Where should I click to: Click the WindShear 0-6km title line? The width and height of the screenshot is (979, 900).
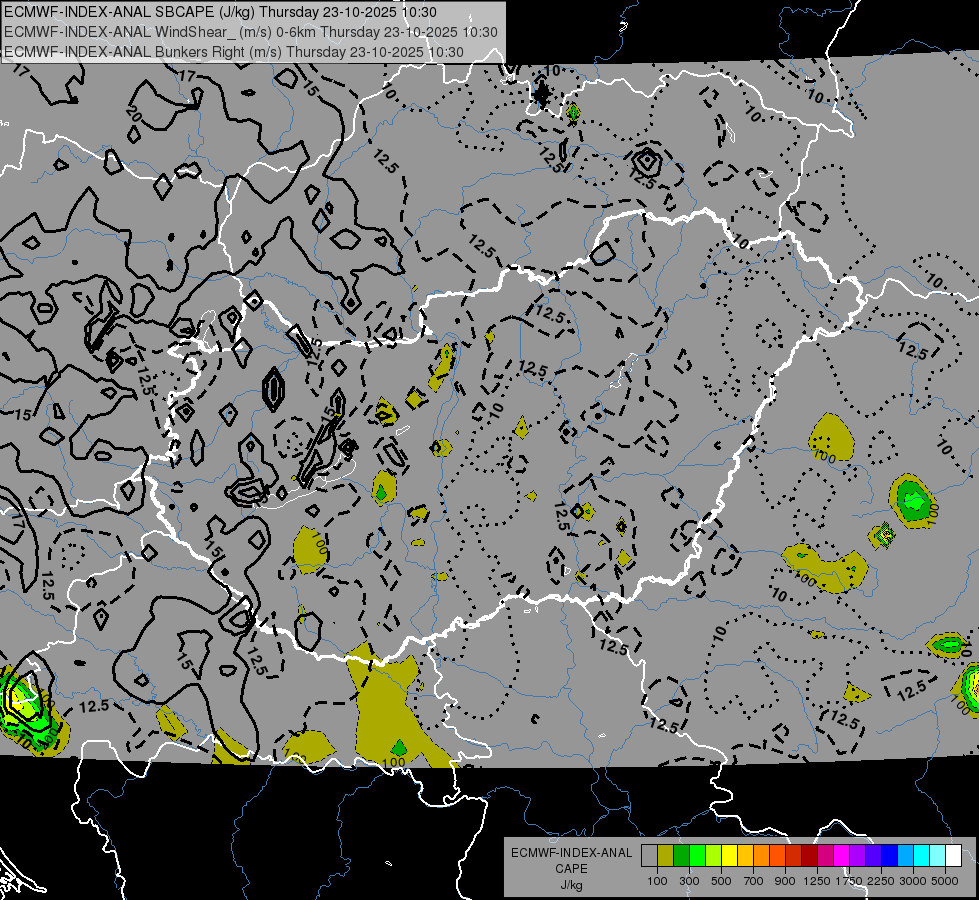coord(250,32)
